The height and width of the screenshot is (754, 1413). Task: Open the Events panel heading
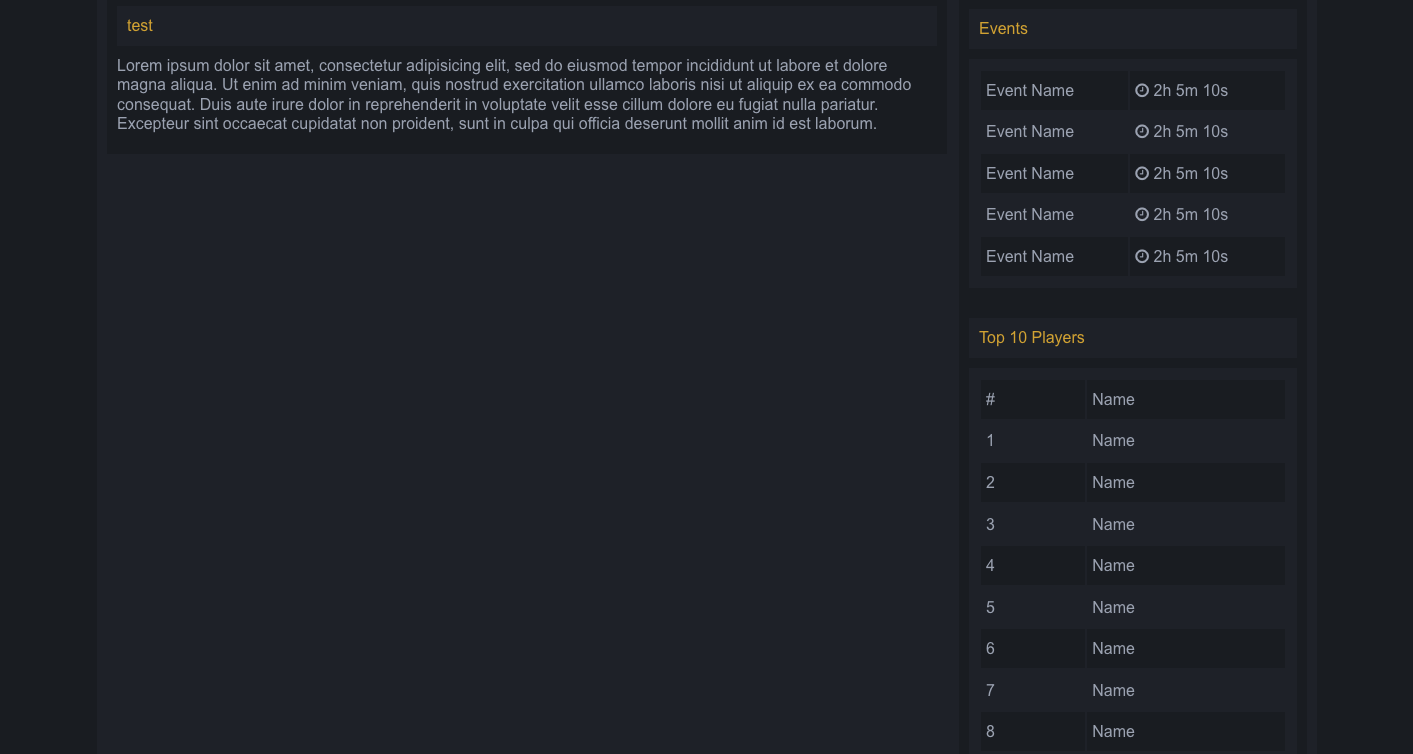(1003, 29)
